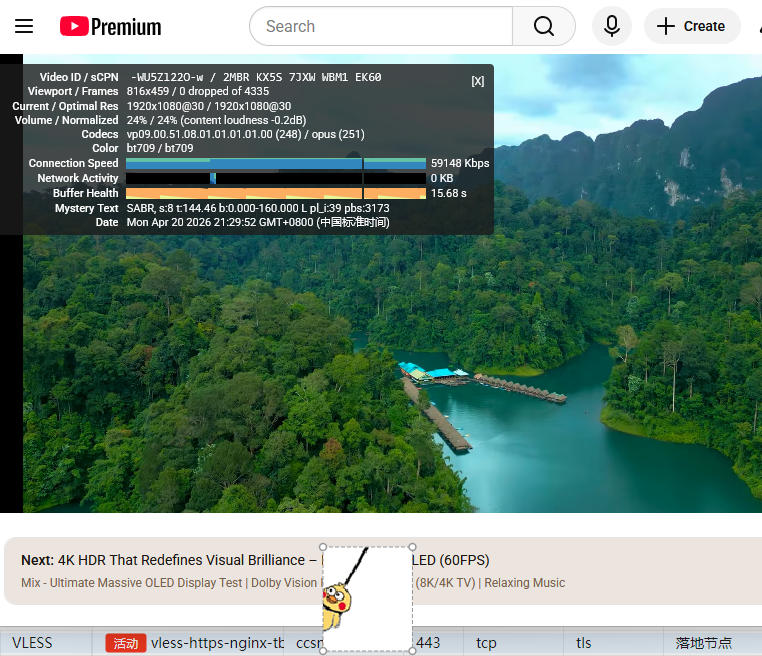Click the Create button
This screenshot has height=656, width=762.
click(x=691, y=27)
